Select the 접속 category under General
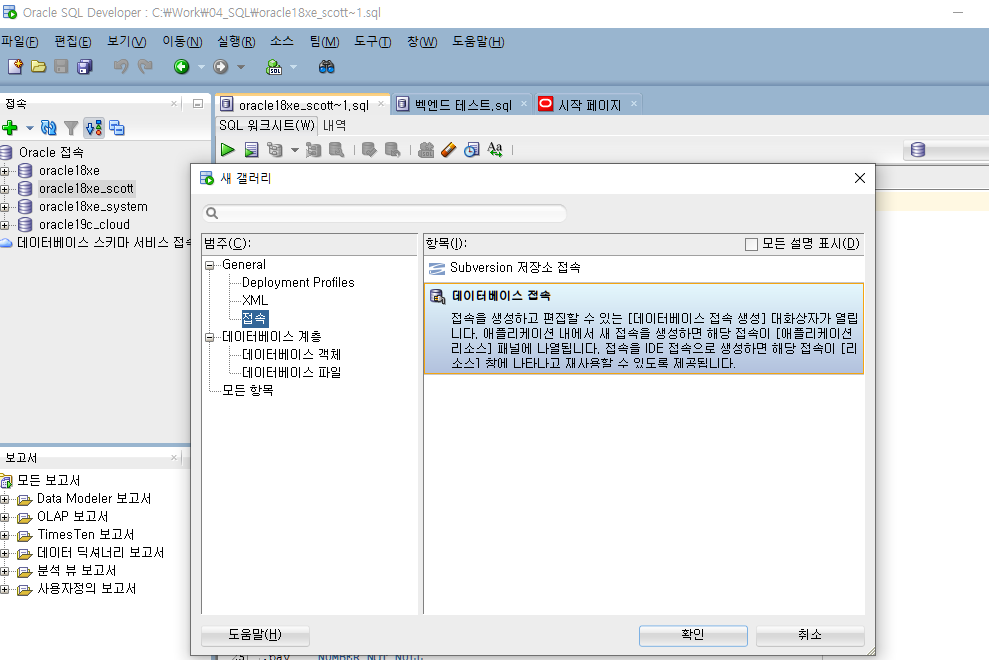 pyautogui.click(x=255, y=319)
